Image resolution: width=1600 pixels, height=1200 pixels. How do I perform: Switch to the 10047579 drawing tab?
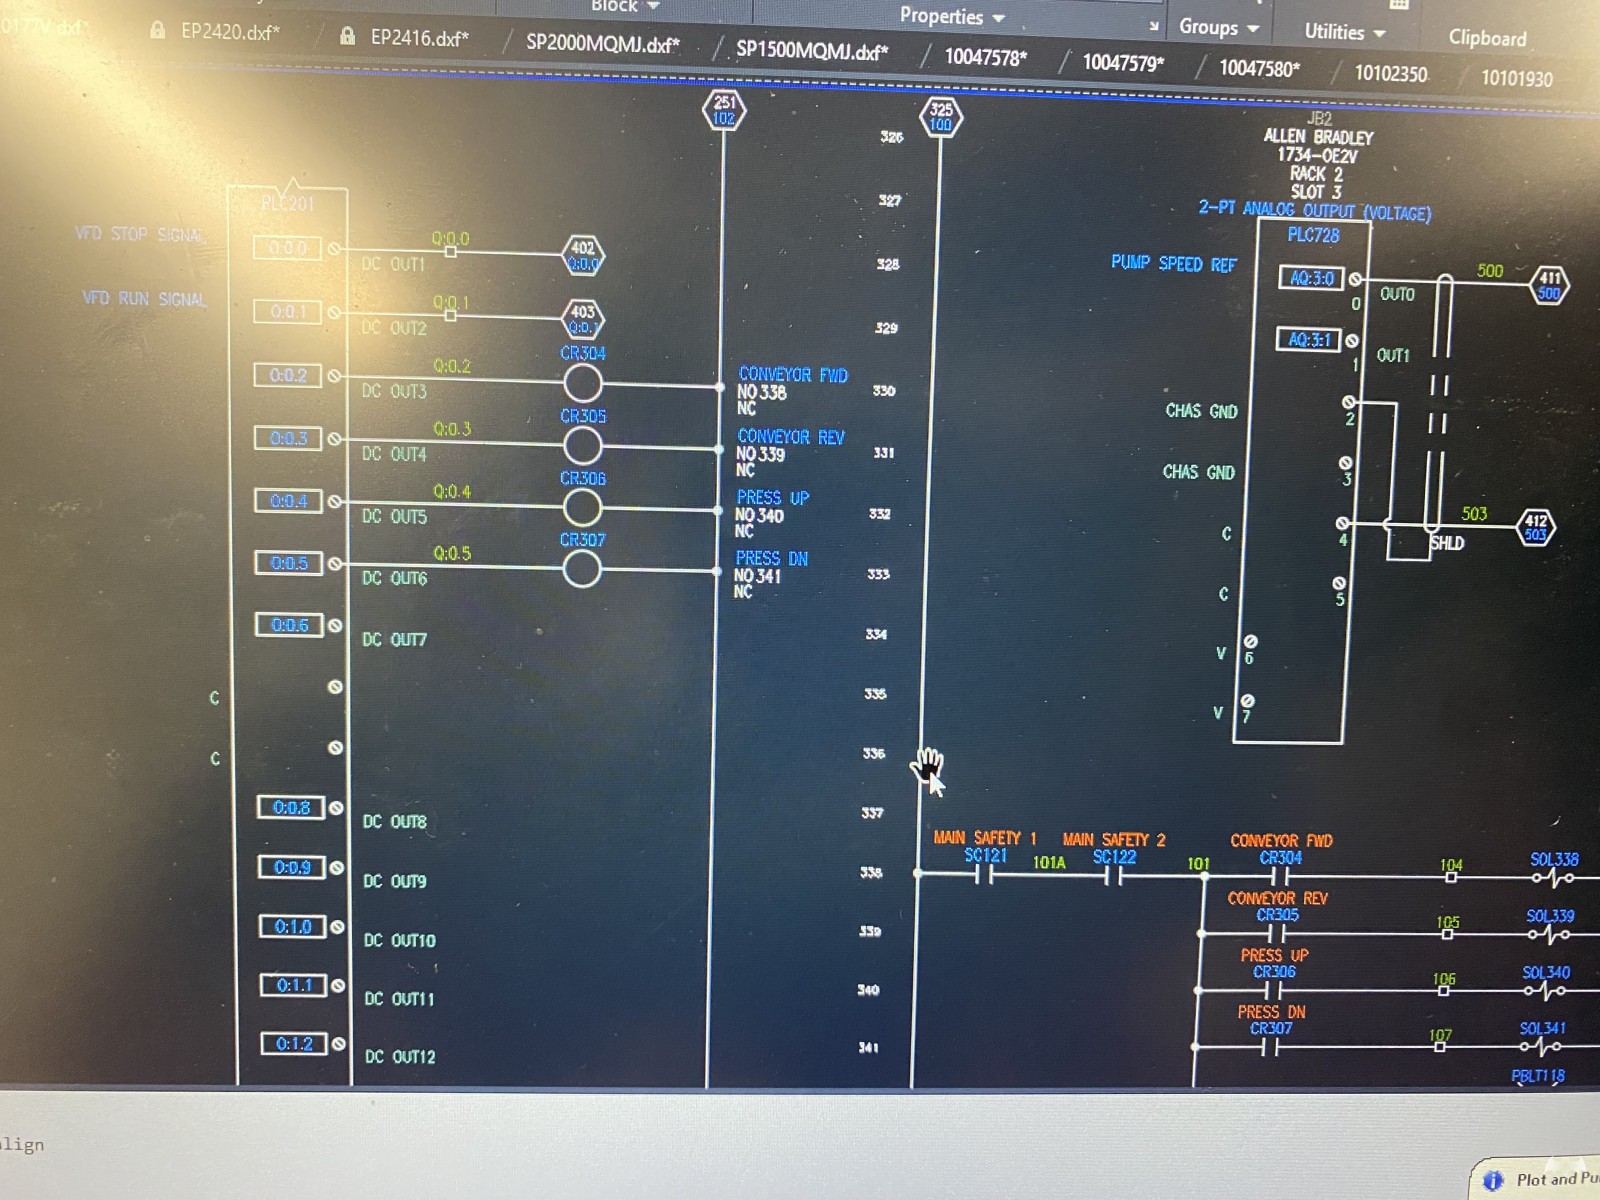coord(1123,63)
